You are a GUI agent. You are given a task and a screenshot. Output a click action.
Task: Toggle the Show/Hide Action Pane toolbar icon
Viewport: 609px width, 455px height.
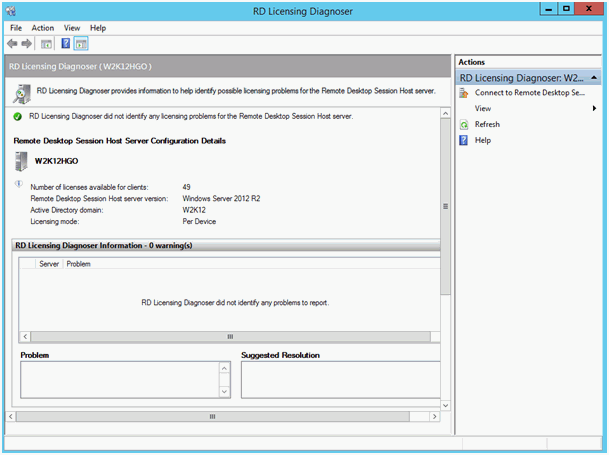(81, 44)
